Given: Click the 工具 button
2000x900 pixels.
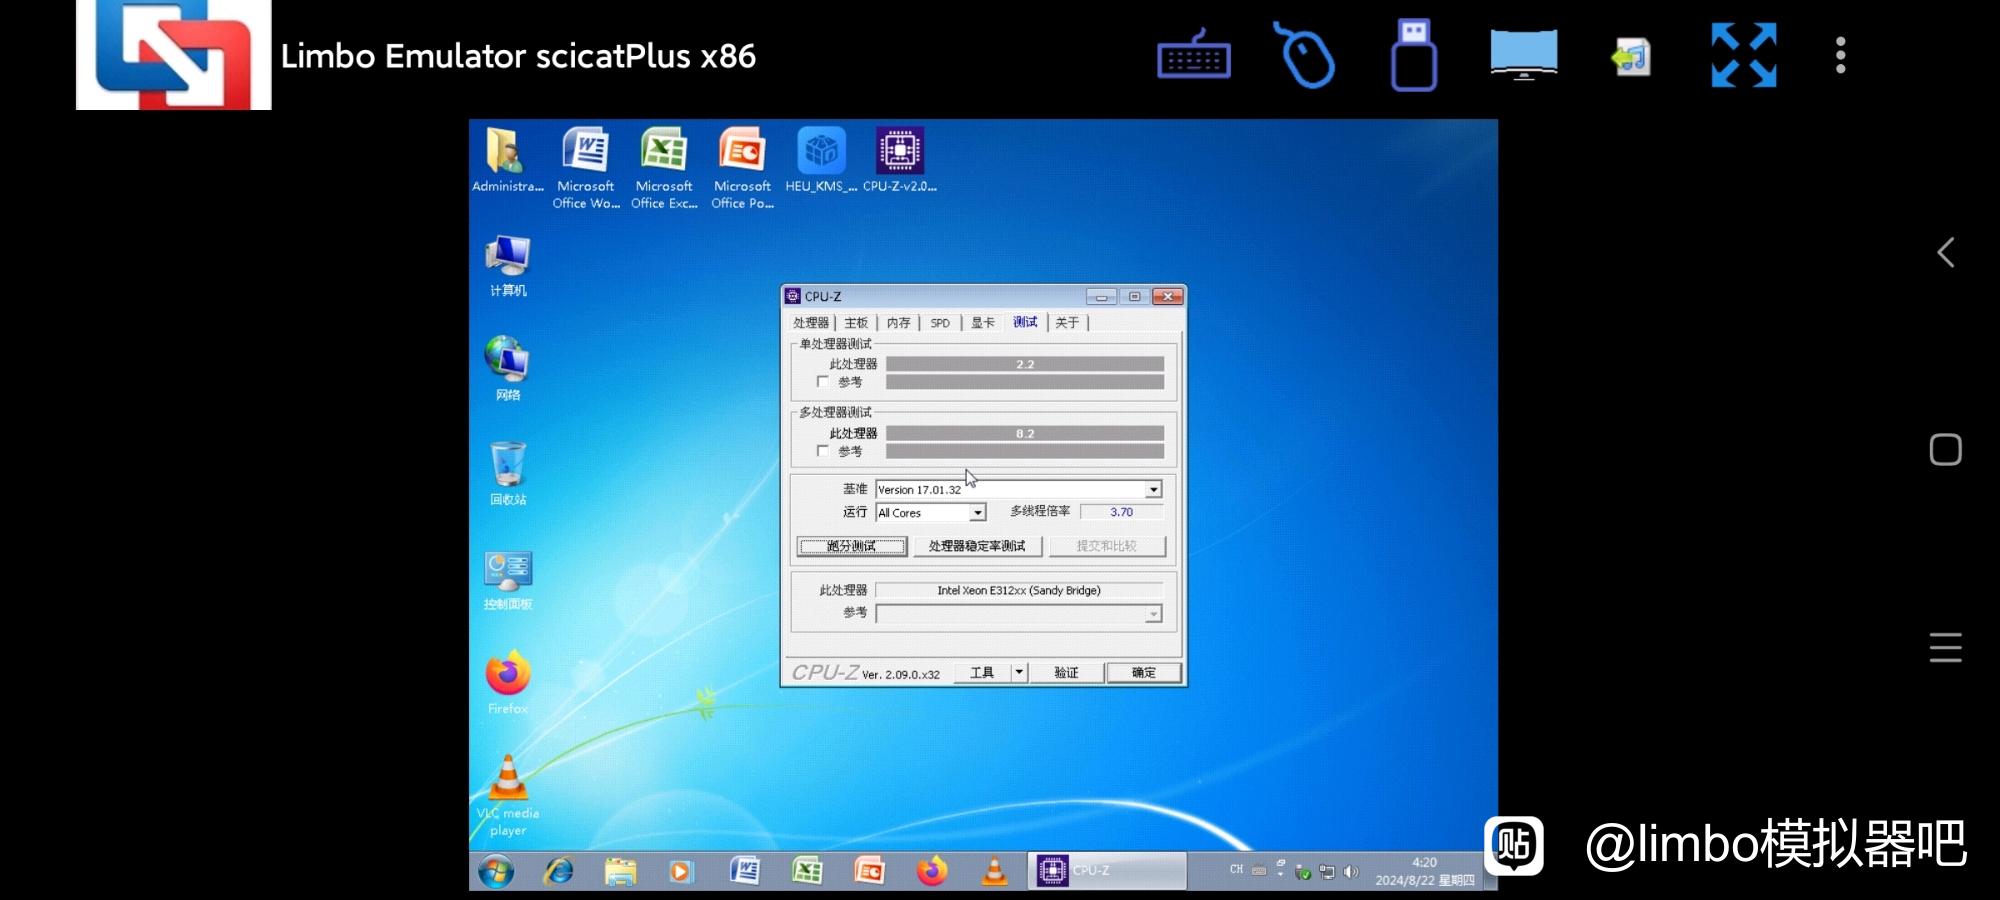Looking at the screenshot, I should [982, 672].
